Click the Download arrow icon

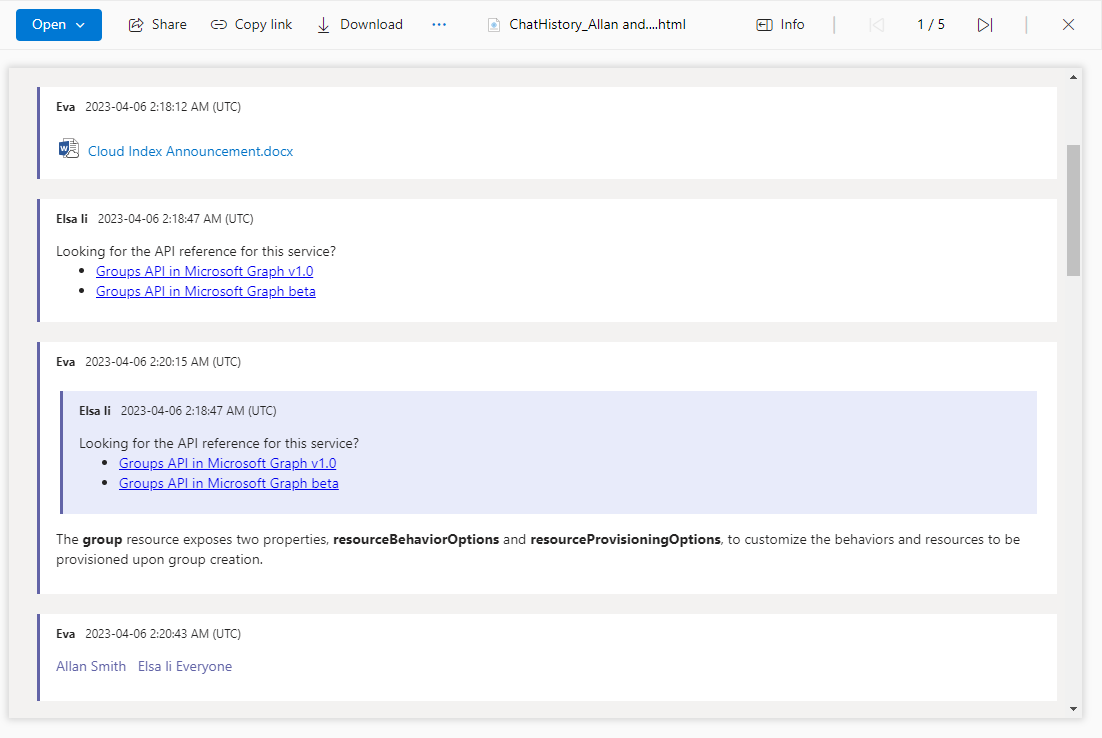(323, 25)
